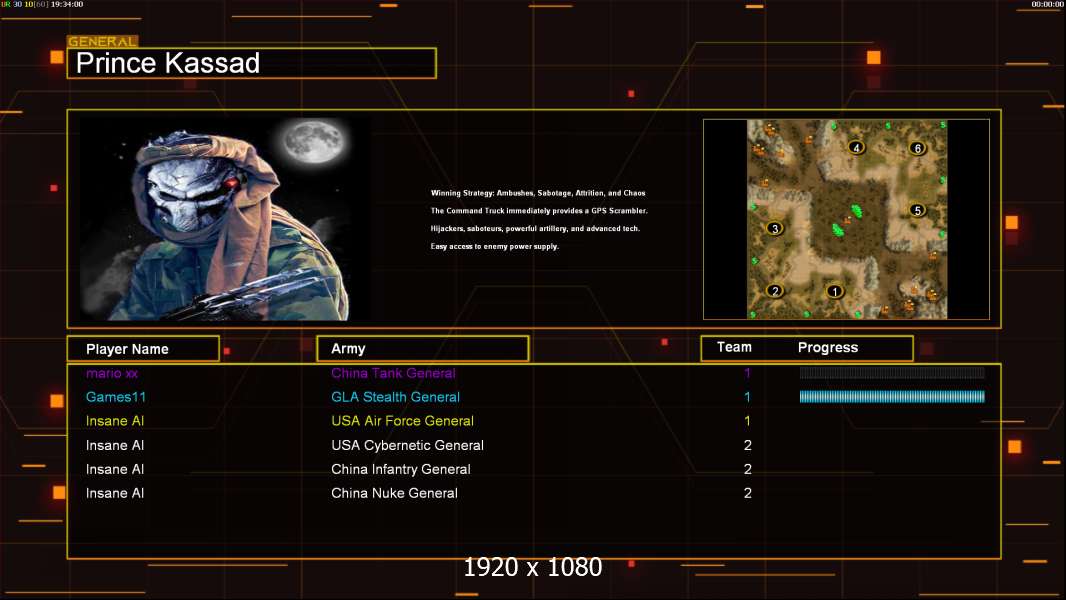Screen dimensions: 1066x600
Task: Click the Team column header
Action: click(734, 347)
